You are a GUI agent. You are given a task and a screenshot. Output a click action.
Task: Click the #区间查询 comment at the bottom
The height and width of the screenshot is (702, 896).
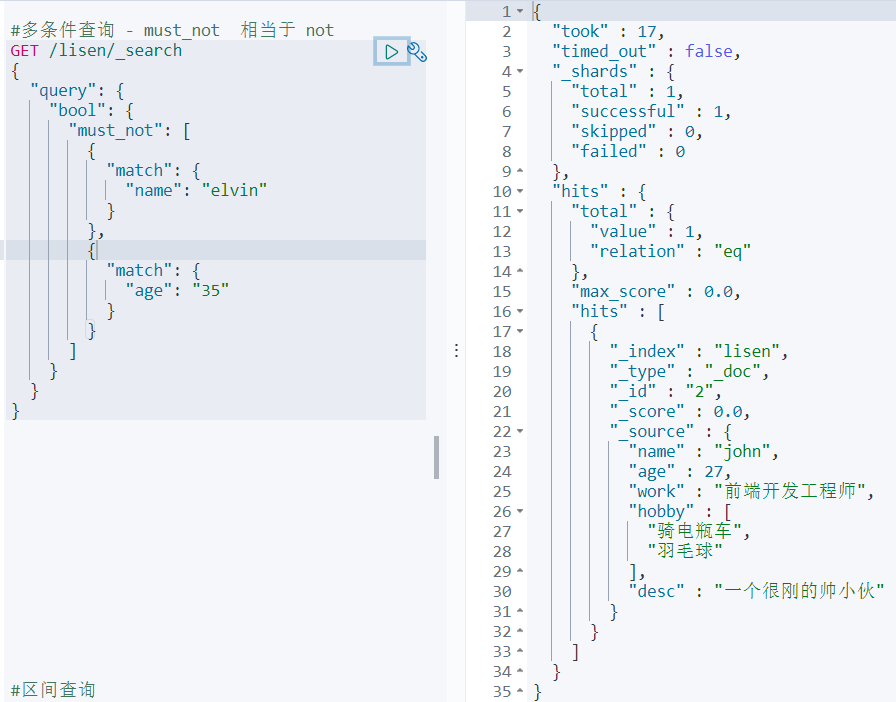tap(53, 690)
